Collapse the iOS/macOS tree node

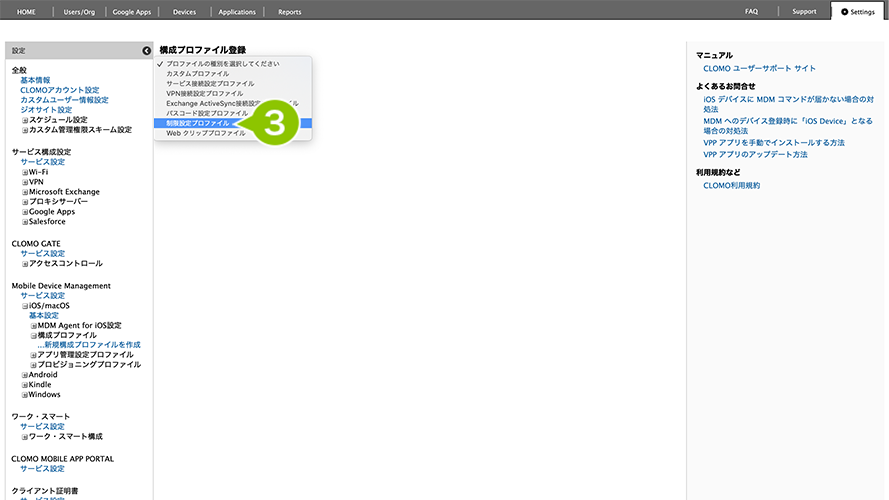pos(25,306)
